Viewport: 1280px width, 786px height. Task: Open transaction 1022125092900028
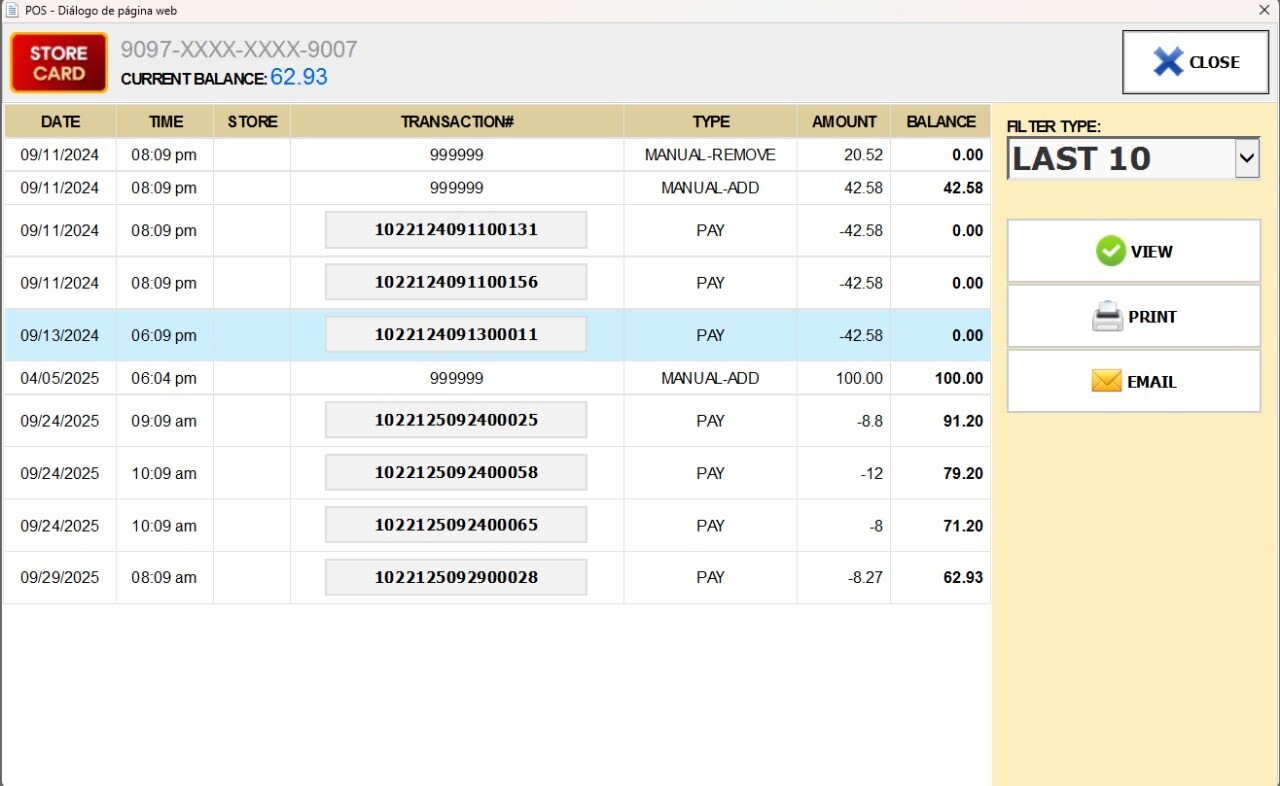click(x=456, y=577)
